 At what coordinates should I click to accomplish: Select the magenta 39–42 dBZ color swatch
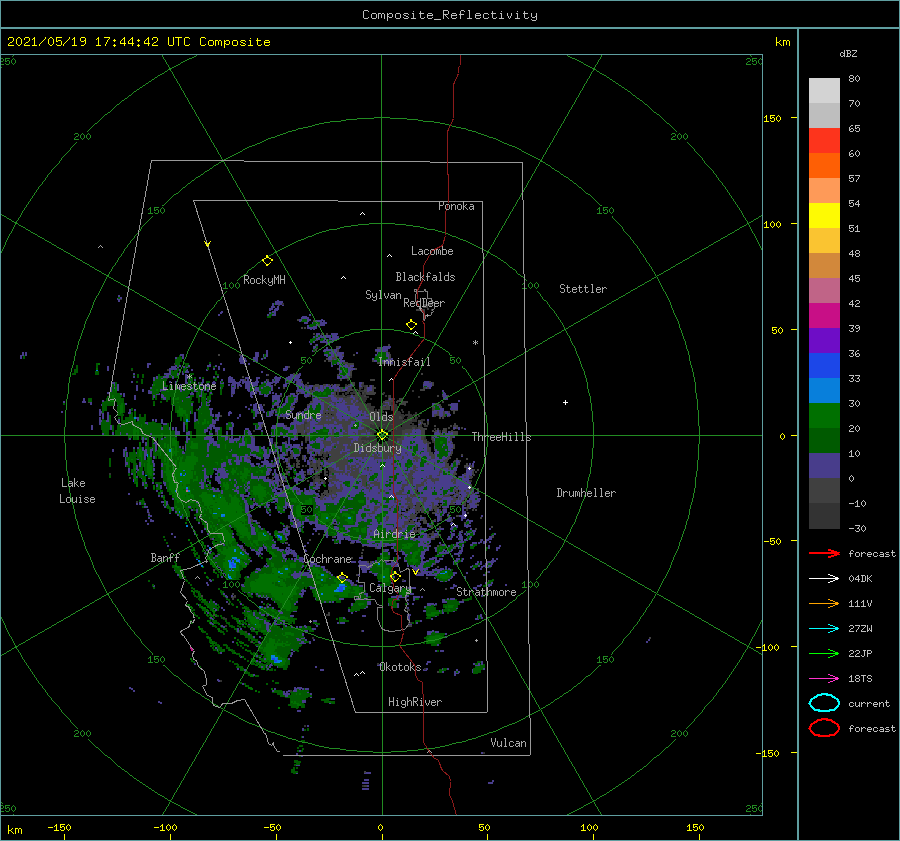click(x=824, y=315)
